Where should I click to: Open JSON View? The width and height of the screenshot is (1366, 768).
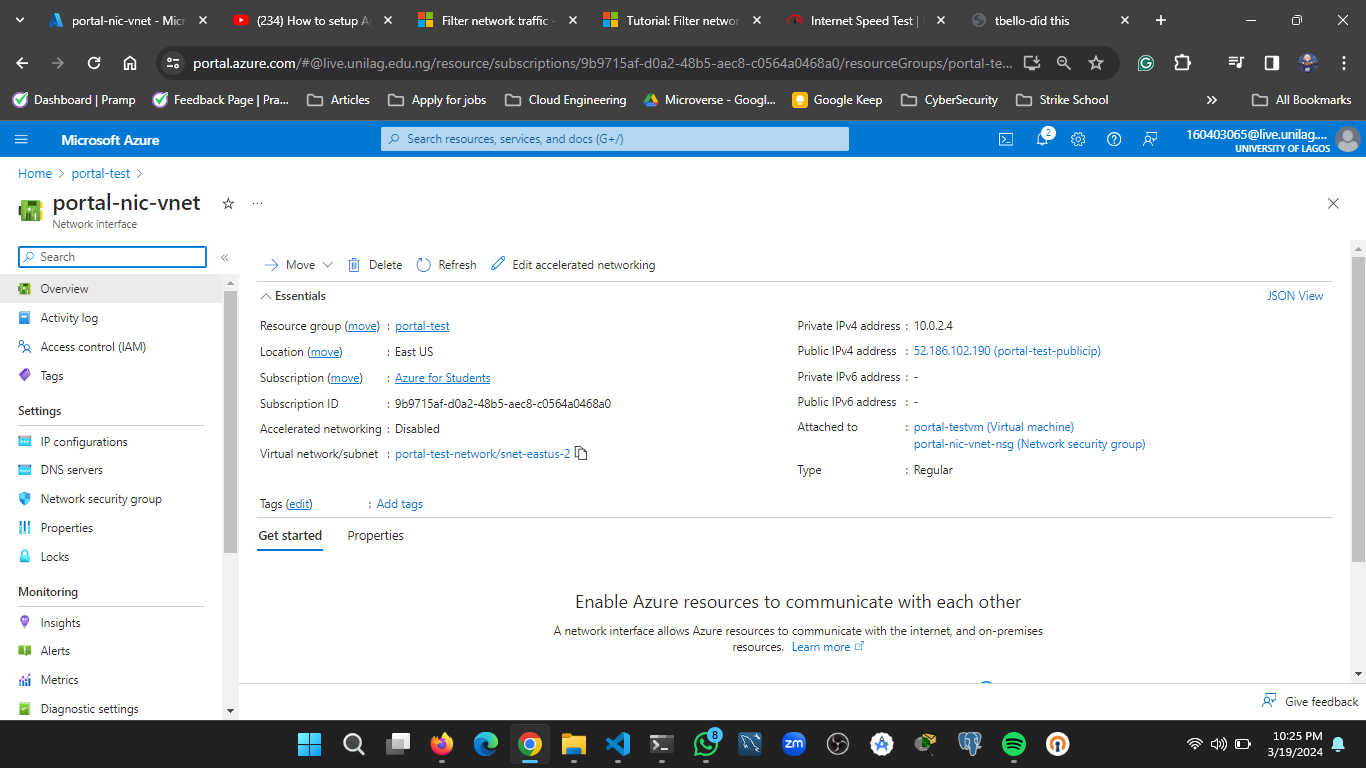1295,296
